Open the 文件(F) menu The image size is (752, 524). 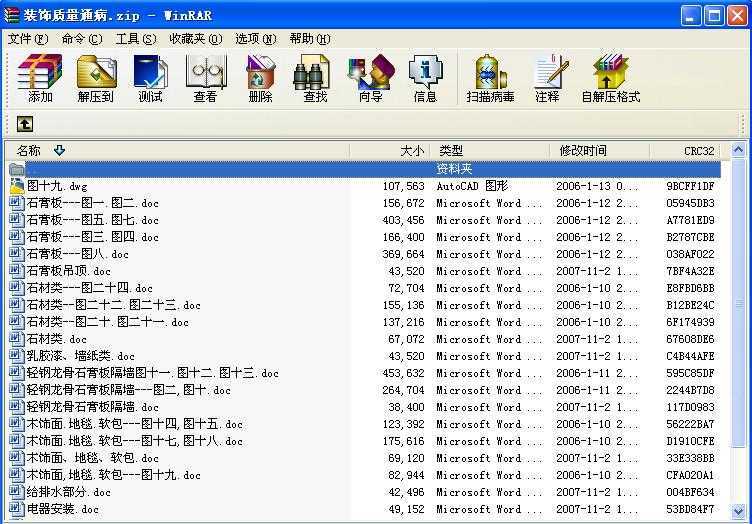pos(28,39)
